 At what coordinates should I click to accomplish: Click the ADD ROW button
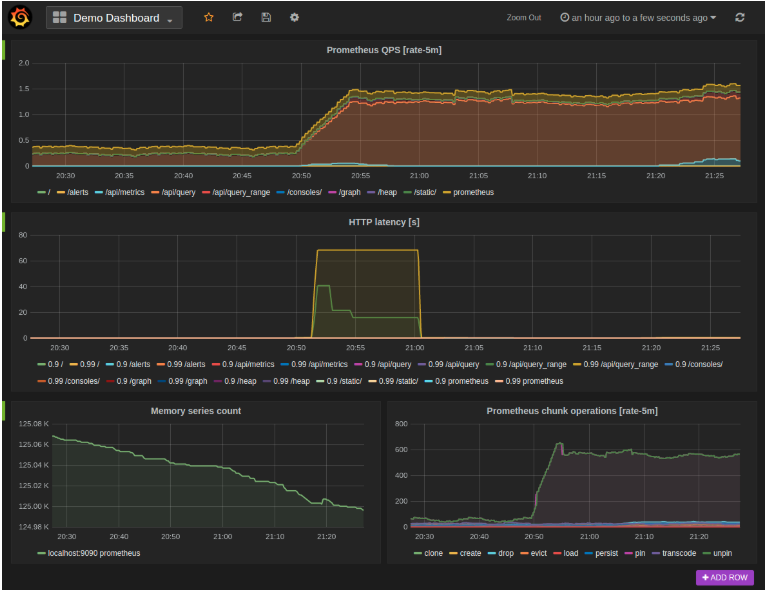point(725,577)
